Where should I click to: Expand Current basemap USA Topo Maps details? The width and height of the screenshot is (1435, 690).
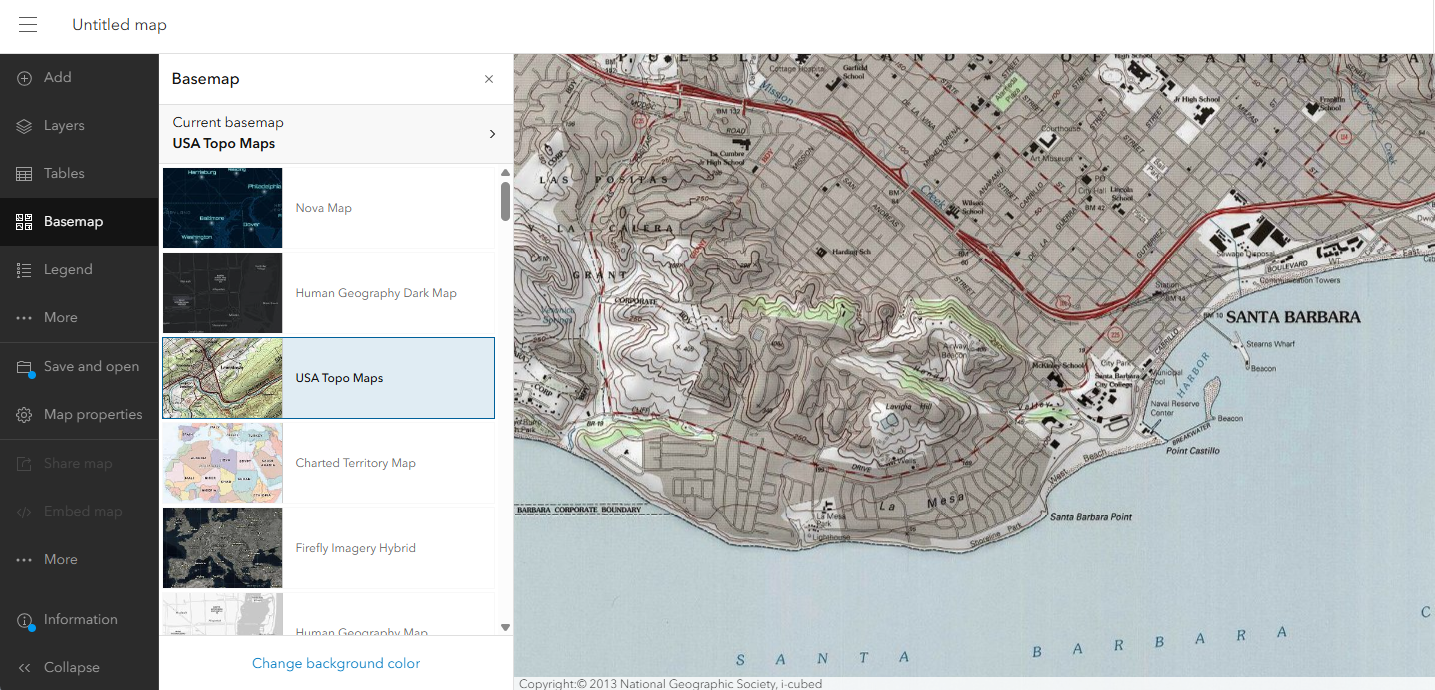click(491, 134)
